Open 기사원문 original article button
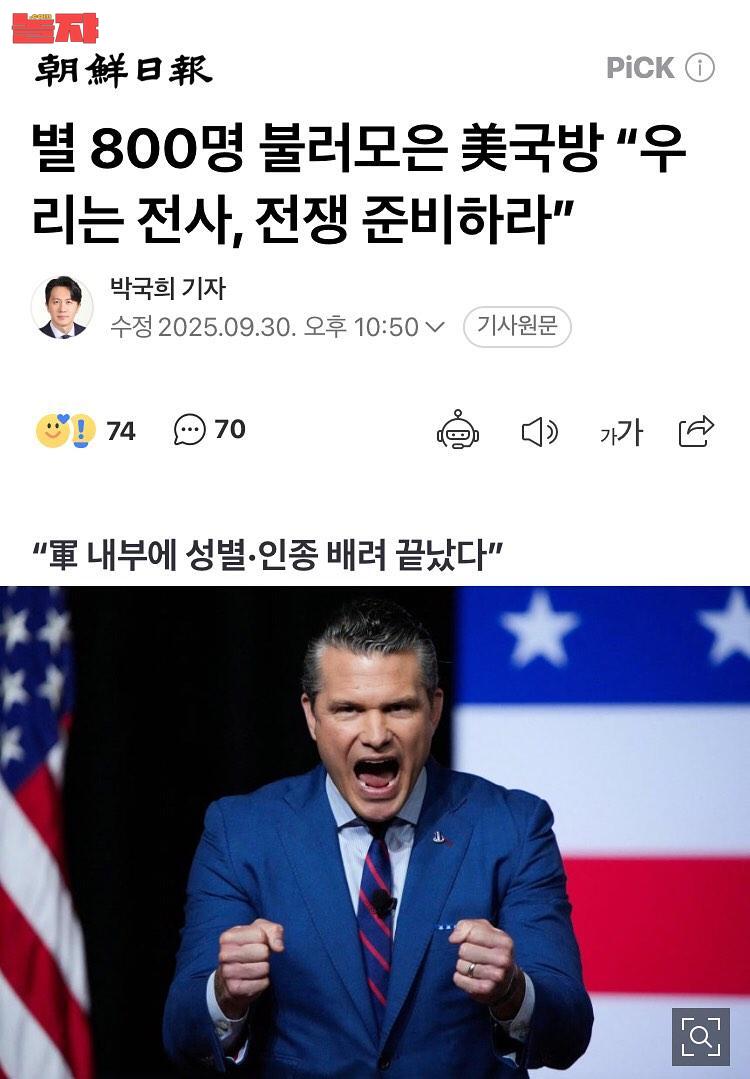The image size is (750, 1079). click(517, 326)
